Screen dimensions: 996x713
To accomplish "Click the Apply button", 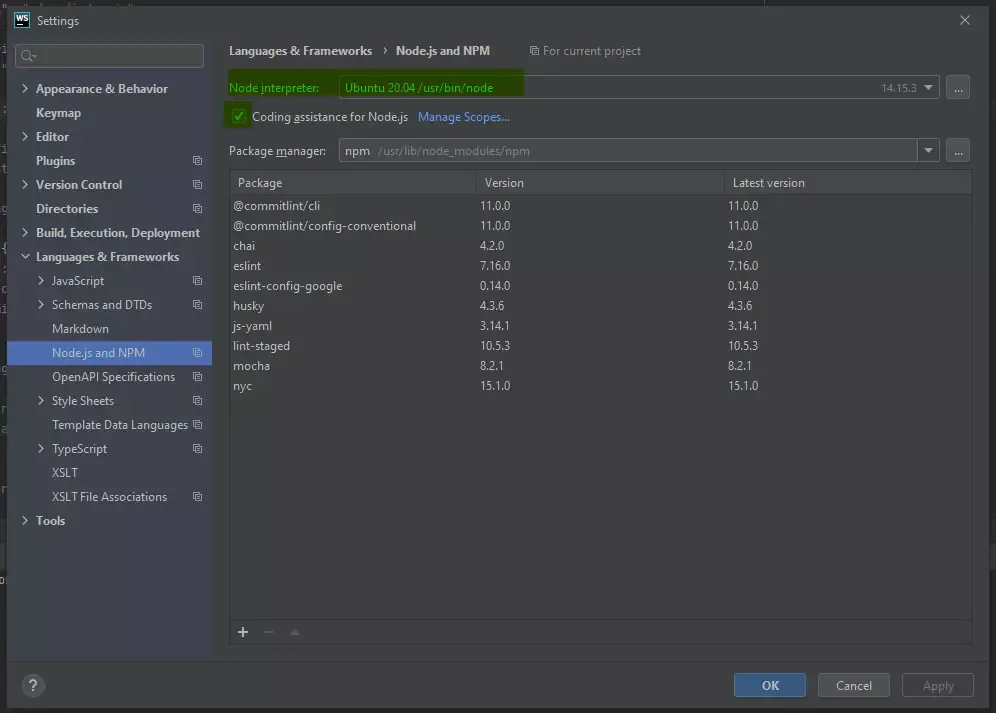I will 938,685.
